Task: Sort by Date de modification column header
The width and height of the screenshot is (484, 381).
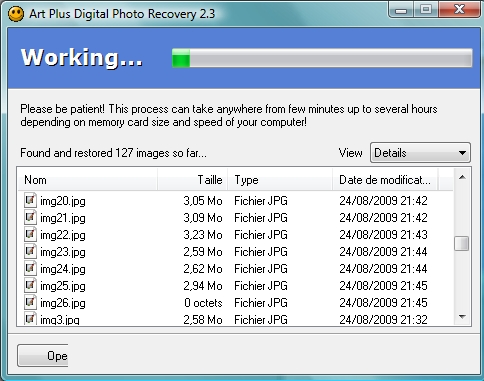Action: point(385,180)
